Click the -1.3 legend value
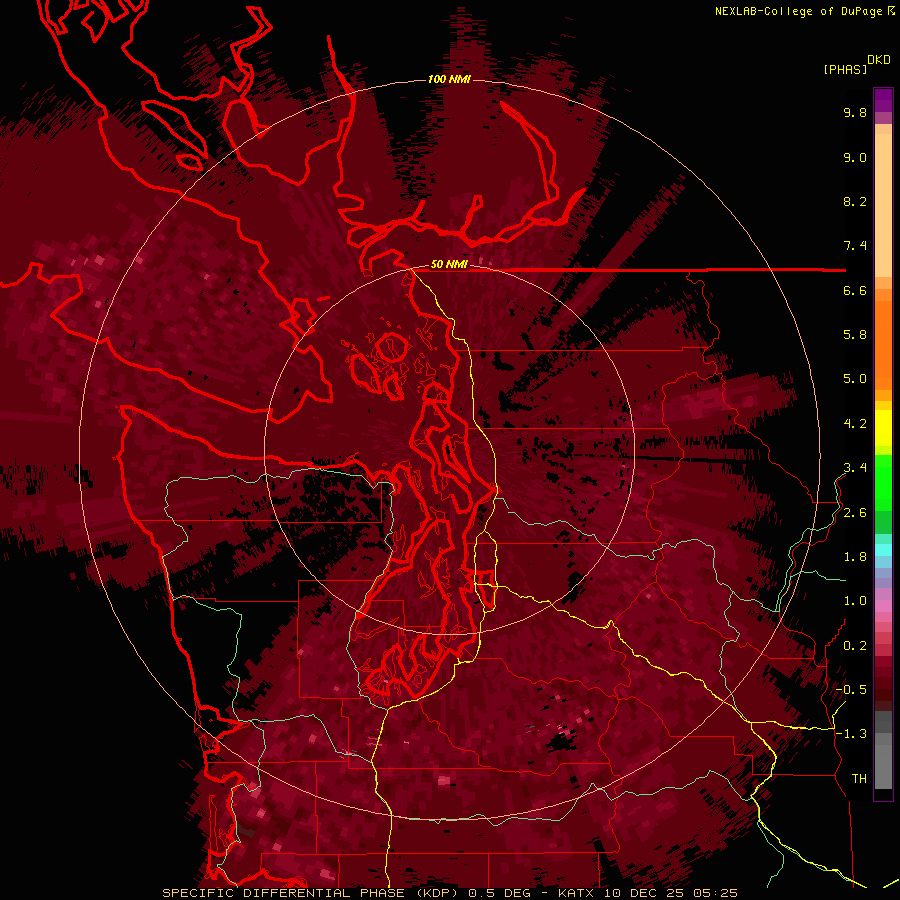900x900 pixels. pos(852,734)
